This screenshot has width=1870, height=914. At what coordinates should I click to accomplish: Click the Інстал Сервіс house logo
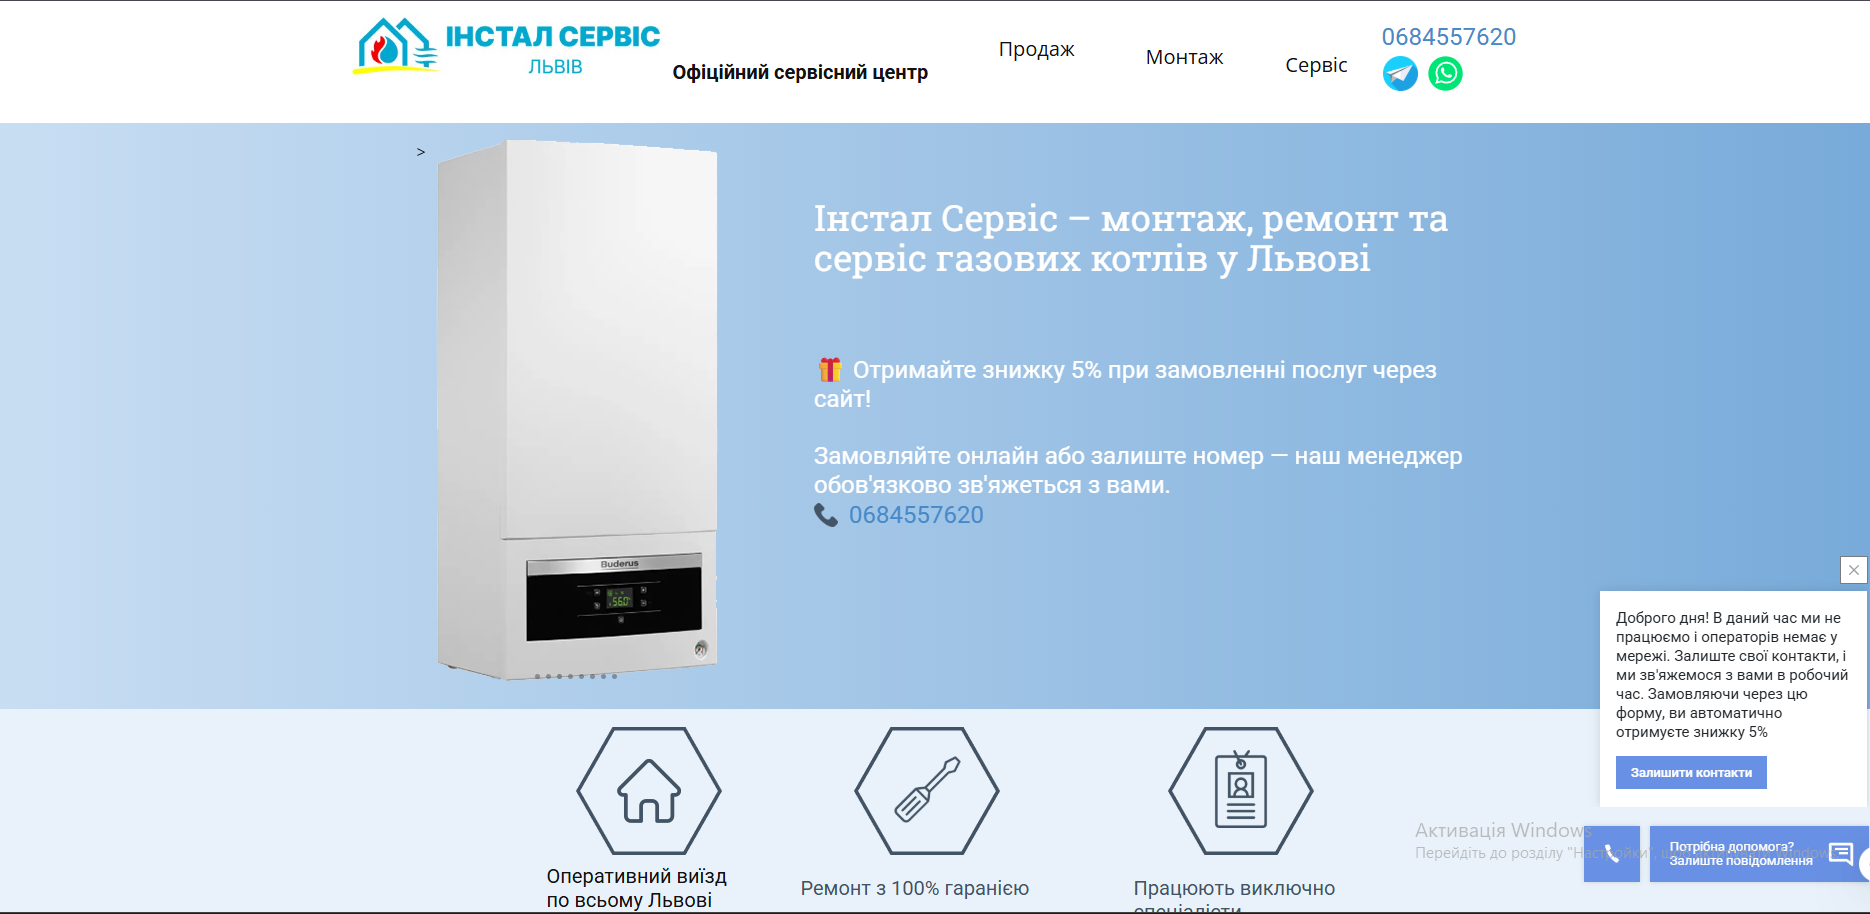[x=397, y=46]
